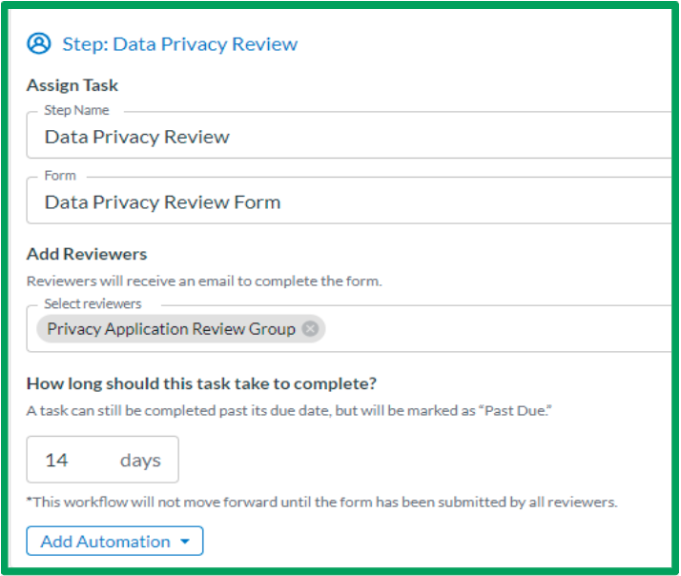Image resolution: width=681 pixels, height=576 pixels.
Task: Click the workflow will not move forward note
Action: tap(322, 502)
